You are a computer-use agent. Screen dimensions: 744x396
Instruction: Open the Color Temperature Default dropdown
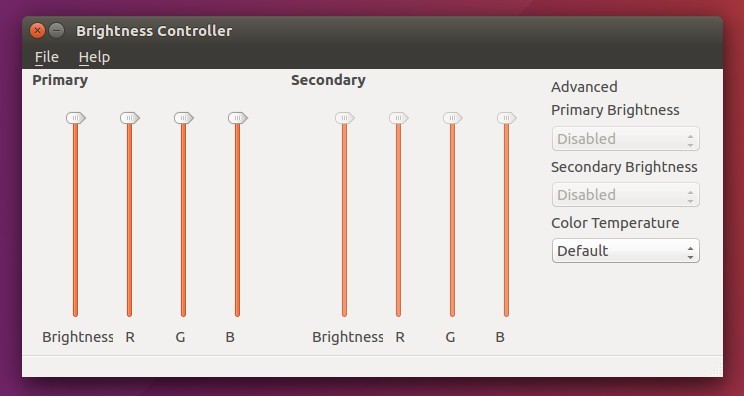click(625, 250)
